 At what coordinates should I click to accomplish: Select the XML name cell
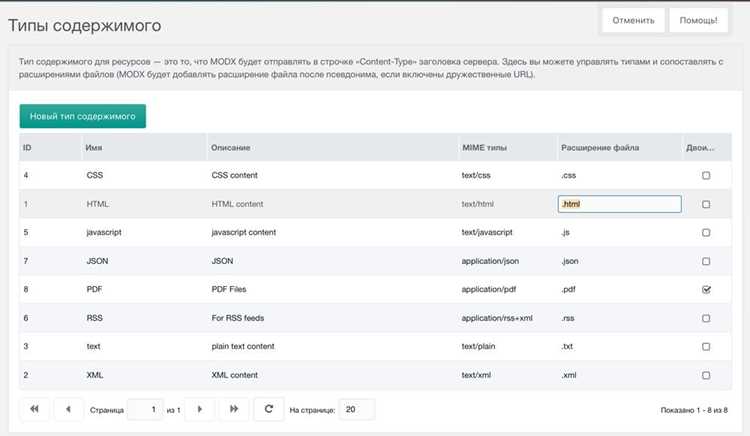coord(95,375)
